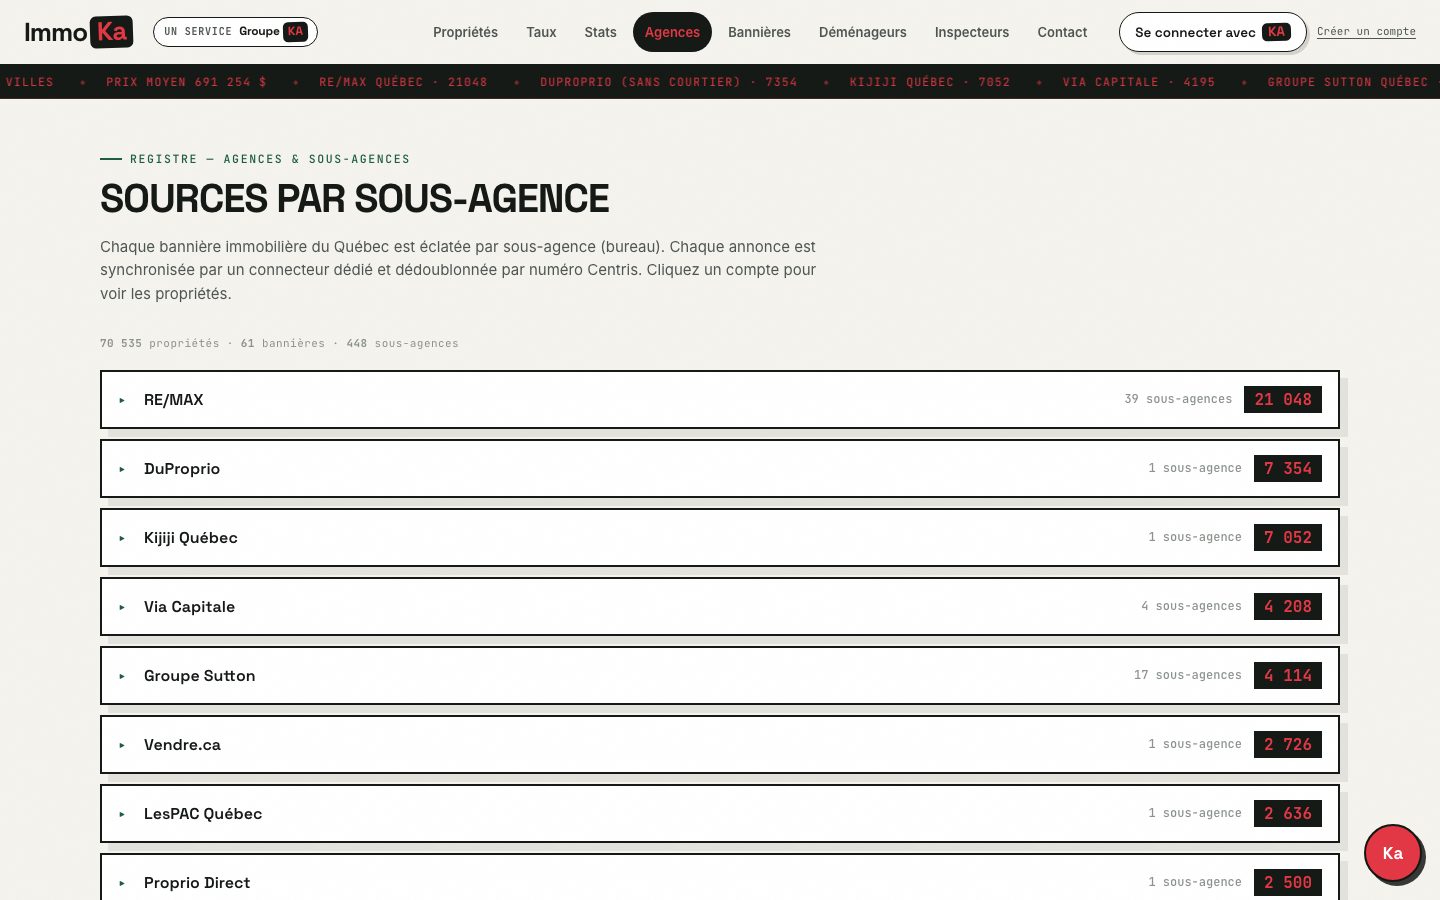This screenshot has width=1440, height=900.
Task: Click the 39 sous-agences label
Action: pos(1178,399)
